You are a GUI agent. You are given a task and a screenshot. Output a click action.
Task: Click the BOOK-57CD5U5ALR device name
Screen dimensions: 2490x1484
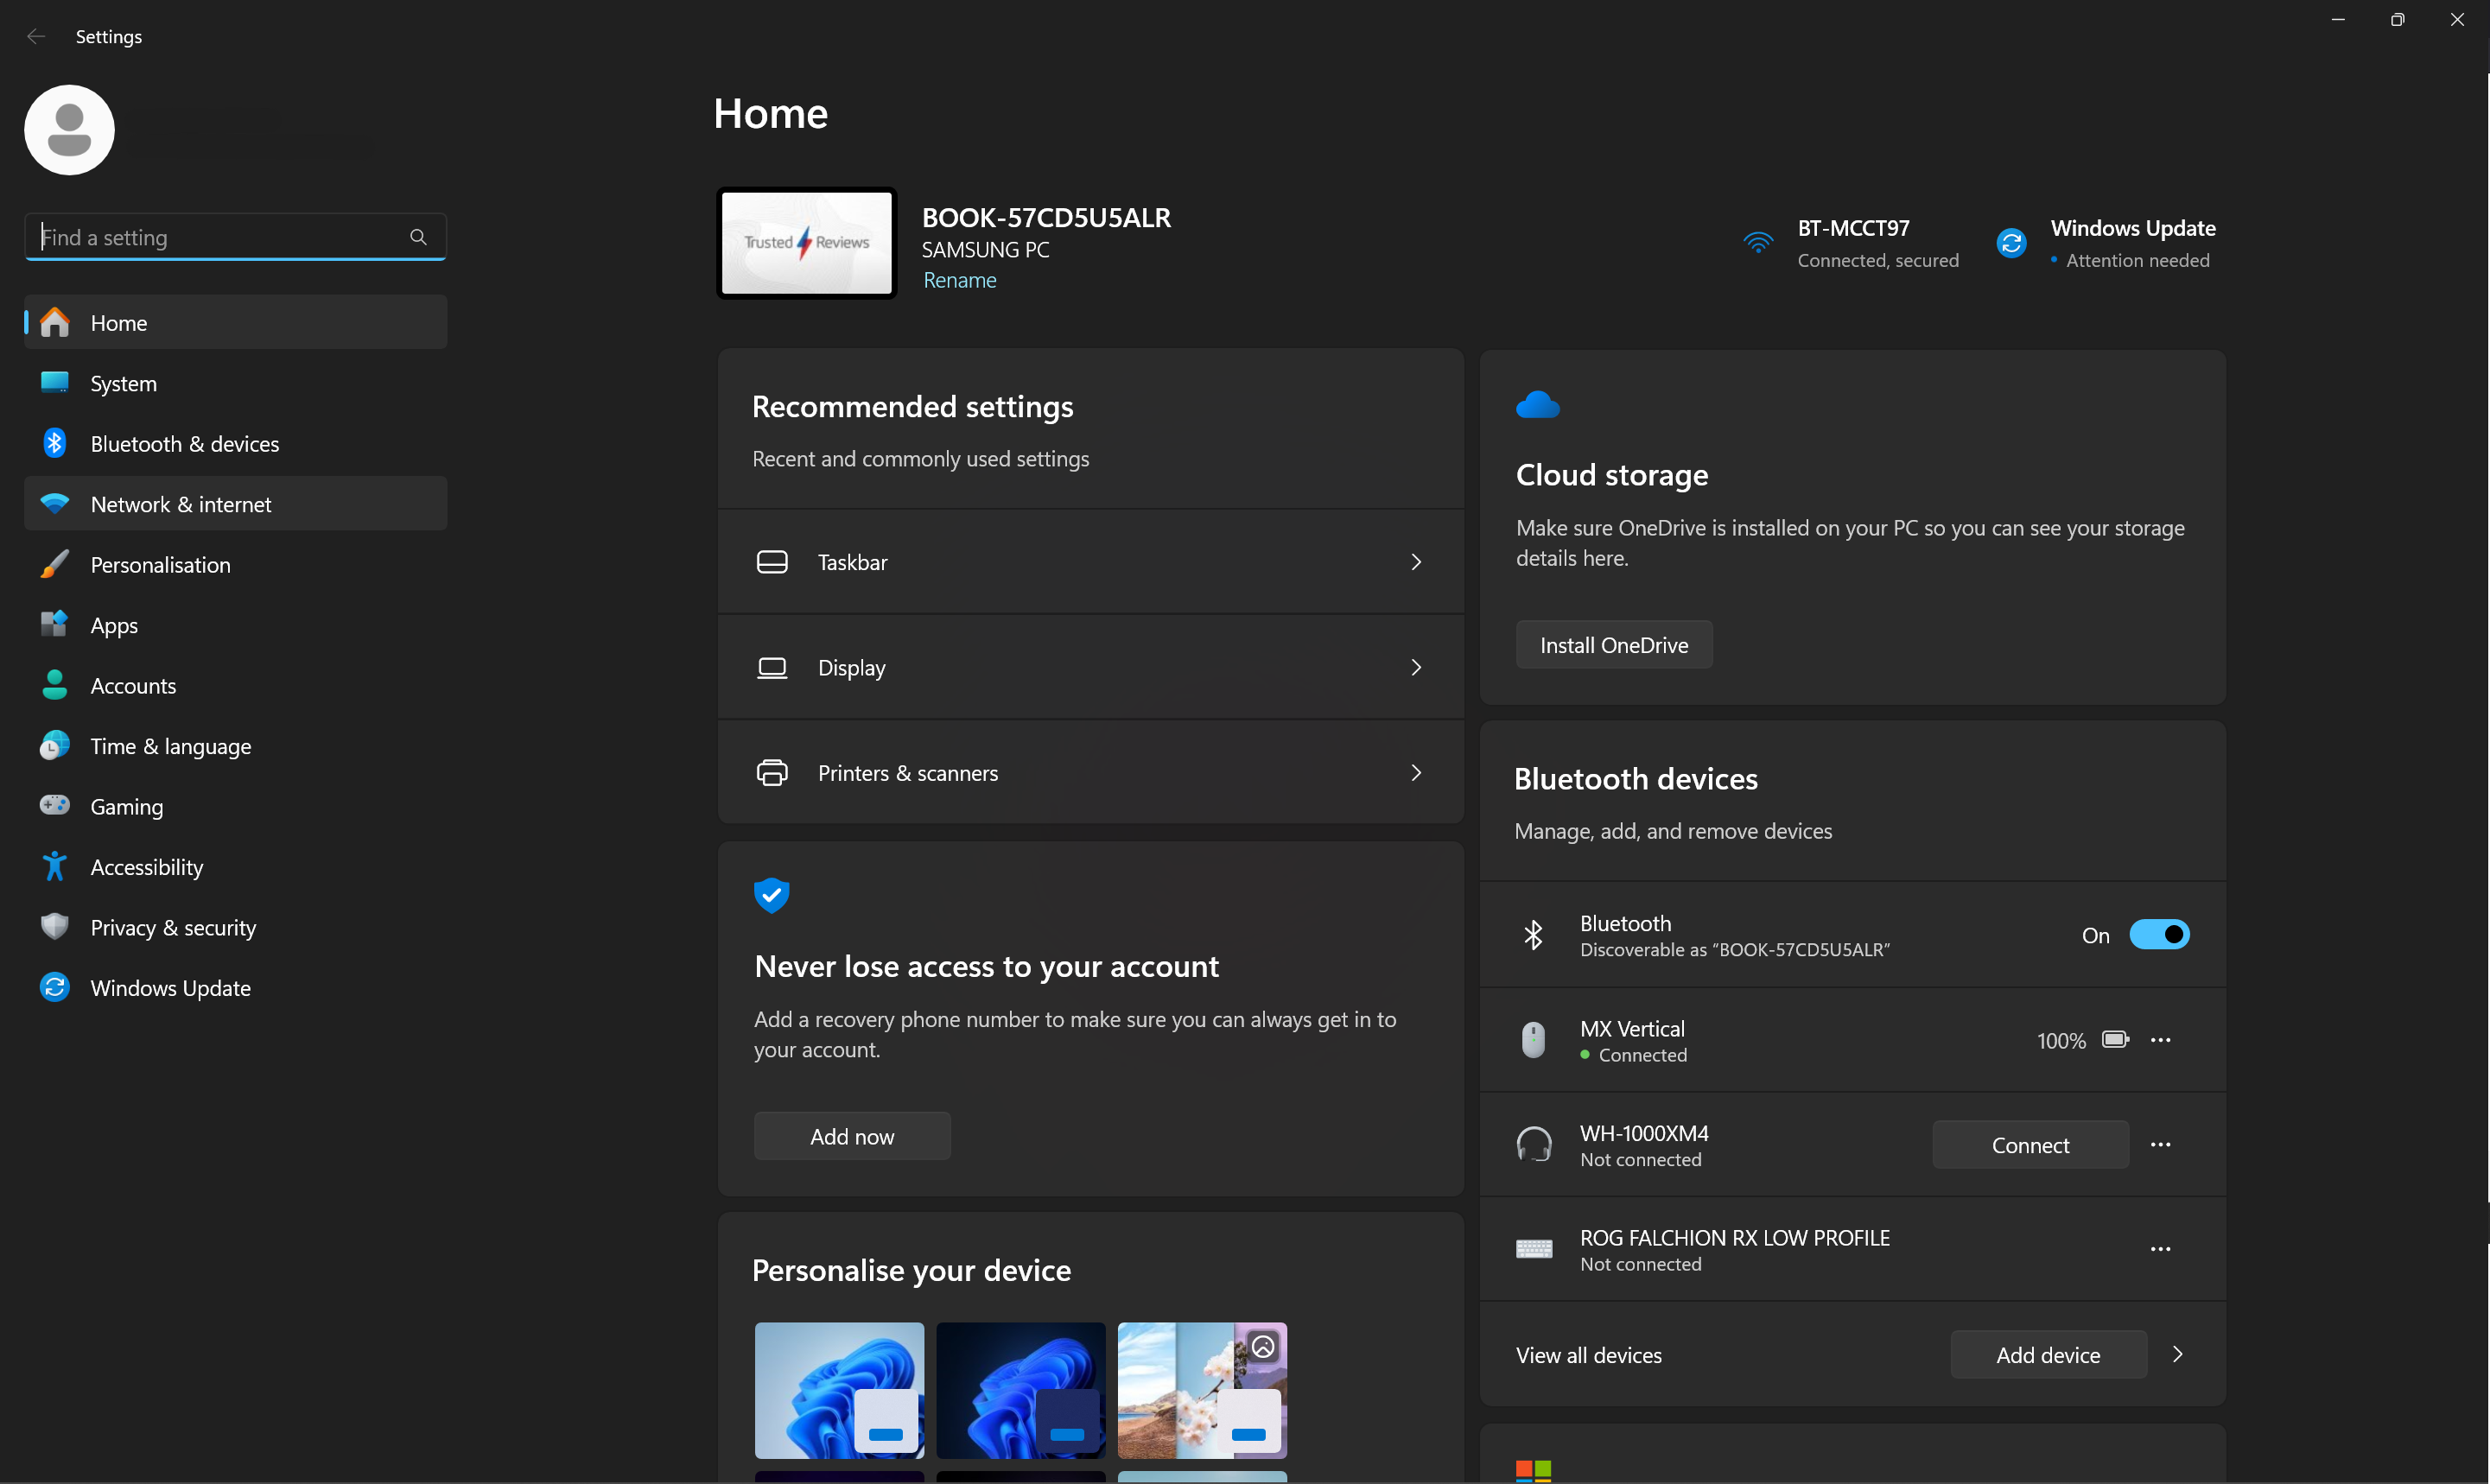pos(1046,217)
